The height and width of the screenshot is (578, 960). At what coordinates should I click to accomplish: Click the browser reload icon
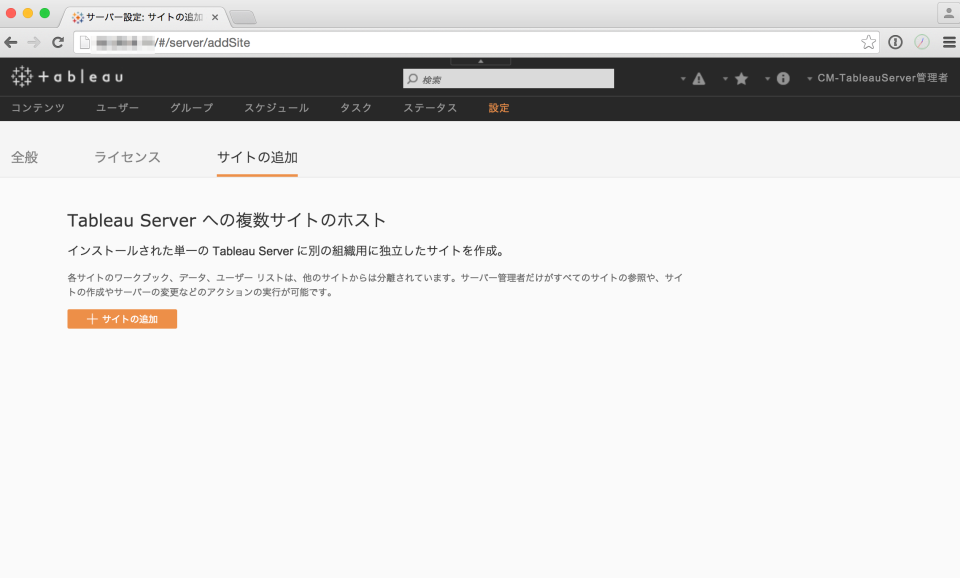(x=57, y=42)
